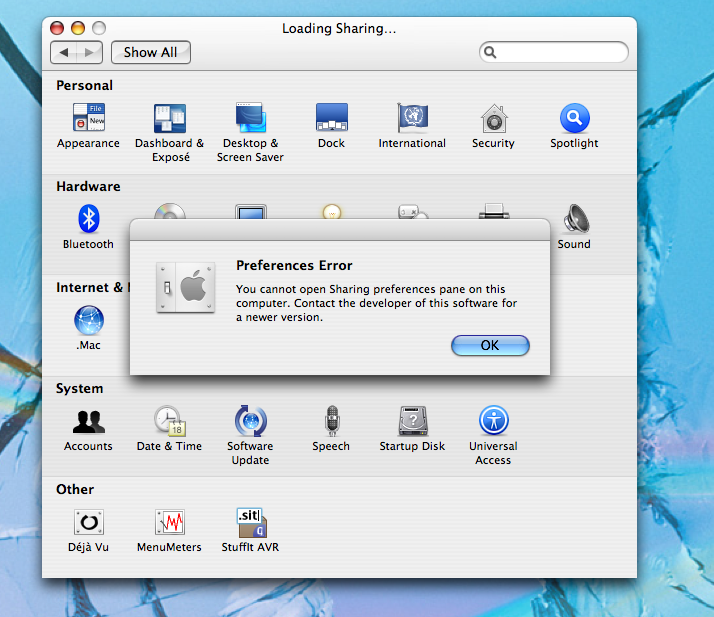Screen dimensions: 714x617
Task: Click the 'Preferences Error' heading
Action: [x=294, y=265]
